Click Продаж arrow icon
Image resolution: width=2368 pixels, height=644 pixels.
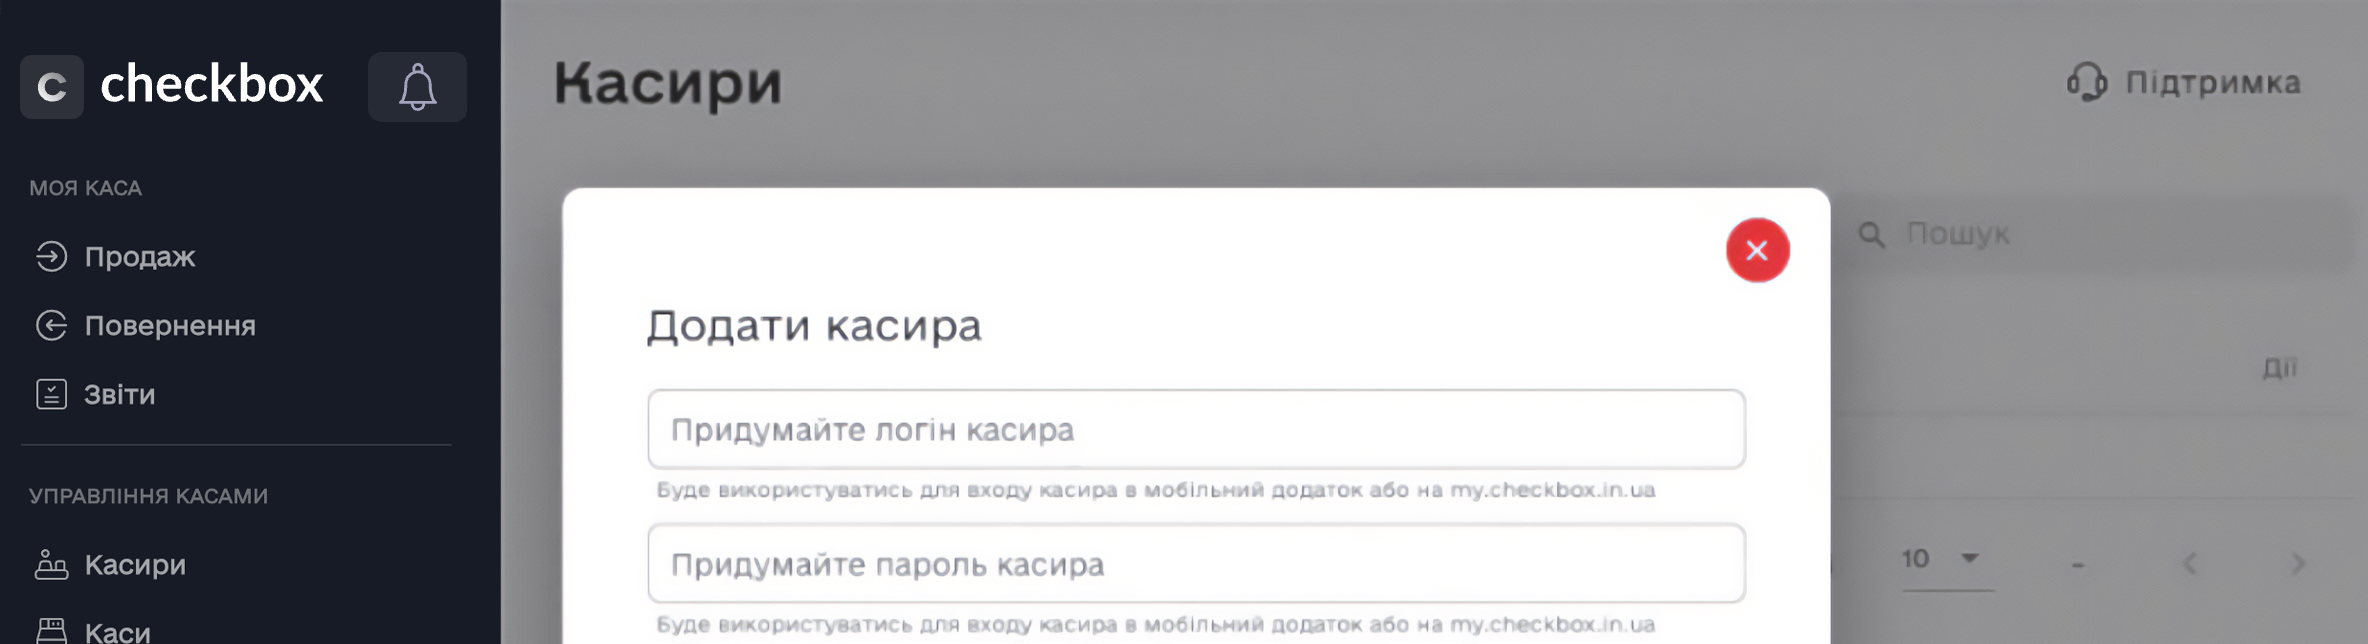coord(51,257)
